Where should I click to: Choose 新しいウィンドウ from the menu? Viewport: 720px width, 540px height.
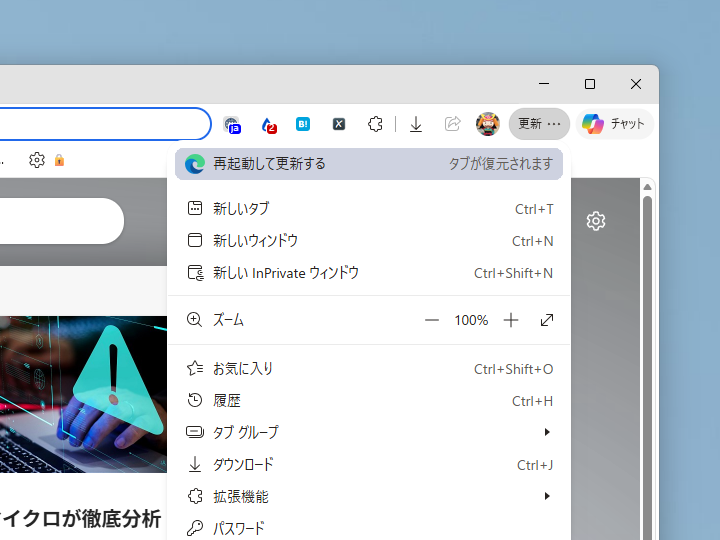tap(369, 241)
